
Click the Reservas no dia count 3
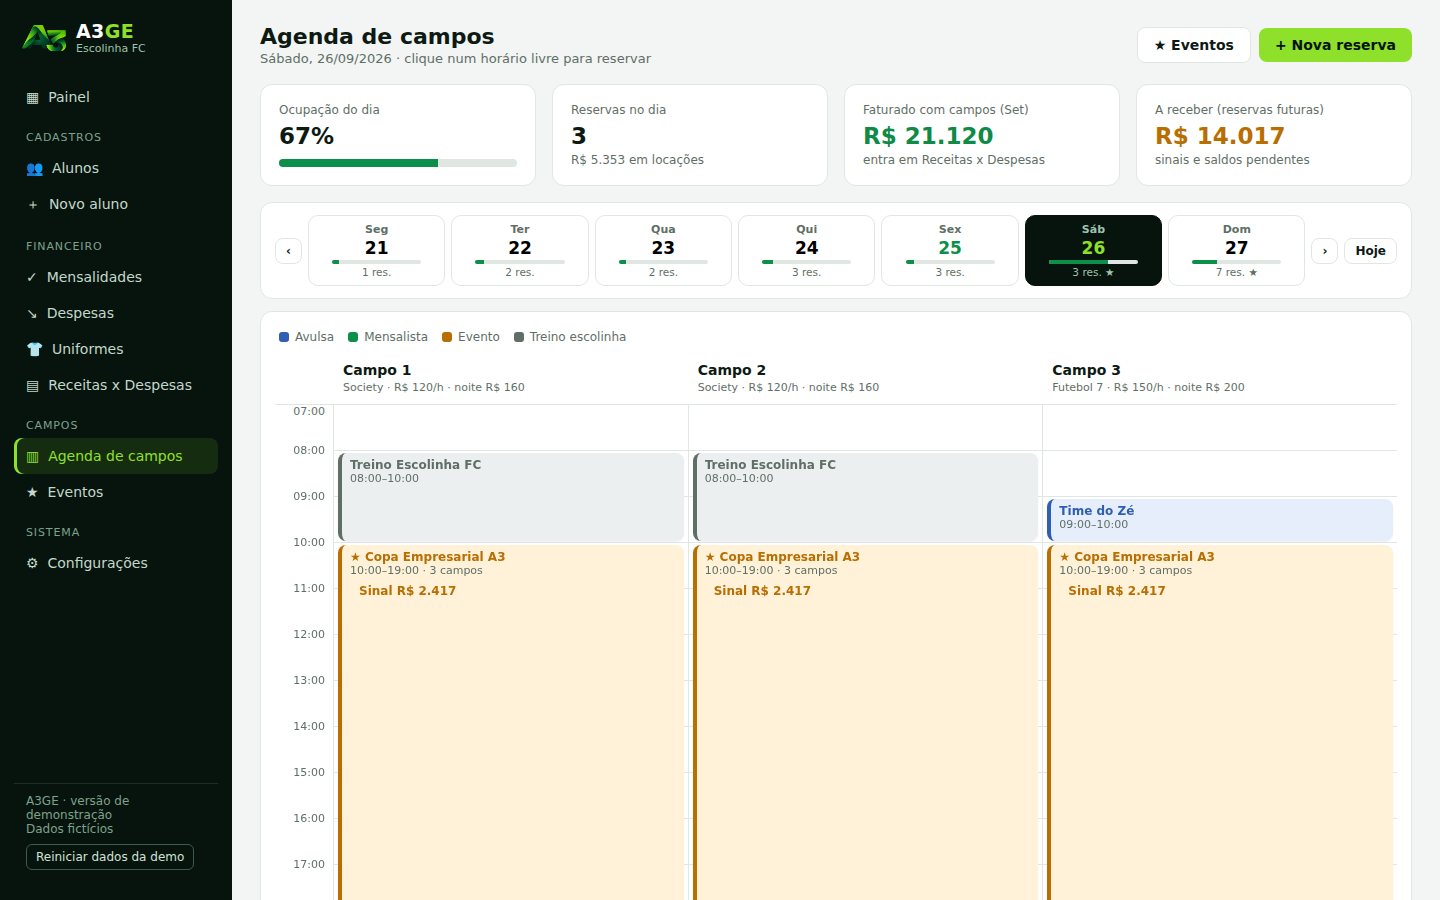click(579, 136)
